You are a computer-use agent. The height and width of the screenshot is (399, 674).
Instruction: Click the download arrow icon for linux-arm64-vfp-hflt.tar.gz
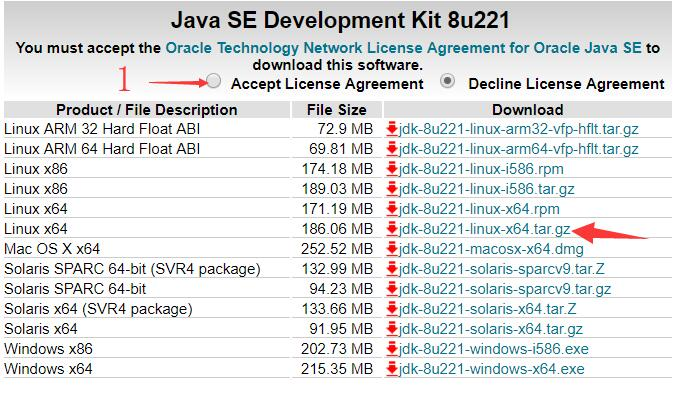click(x=392, y=149)
